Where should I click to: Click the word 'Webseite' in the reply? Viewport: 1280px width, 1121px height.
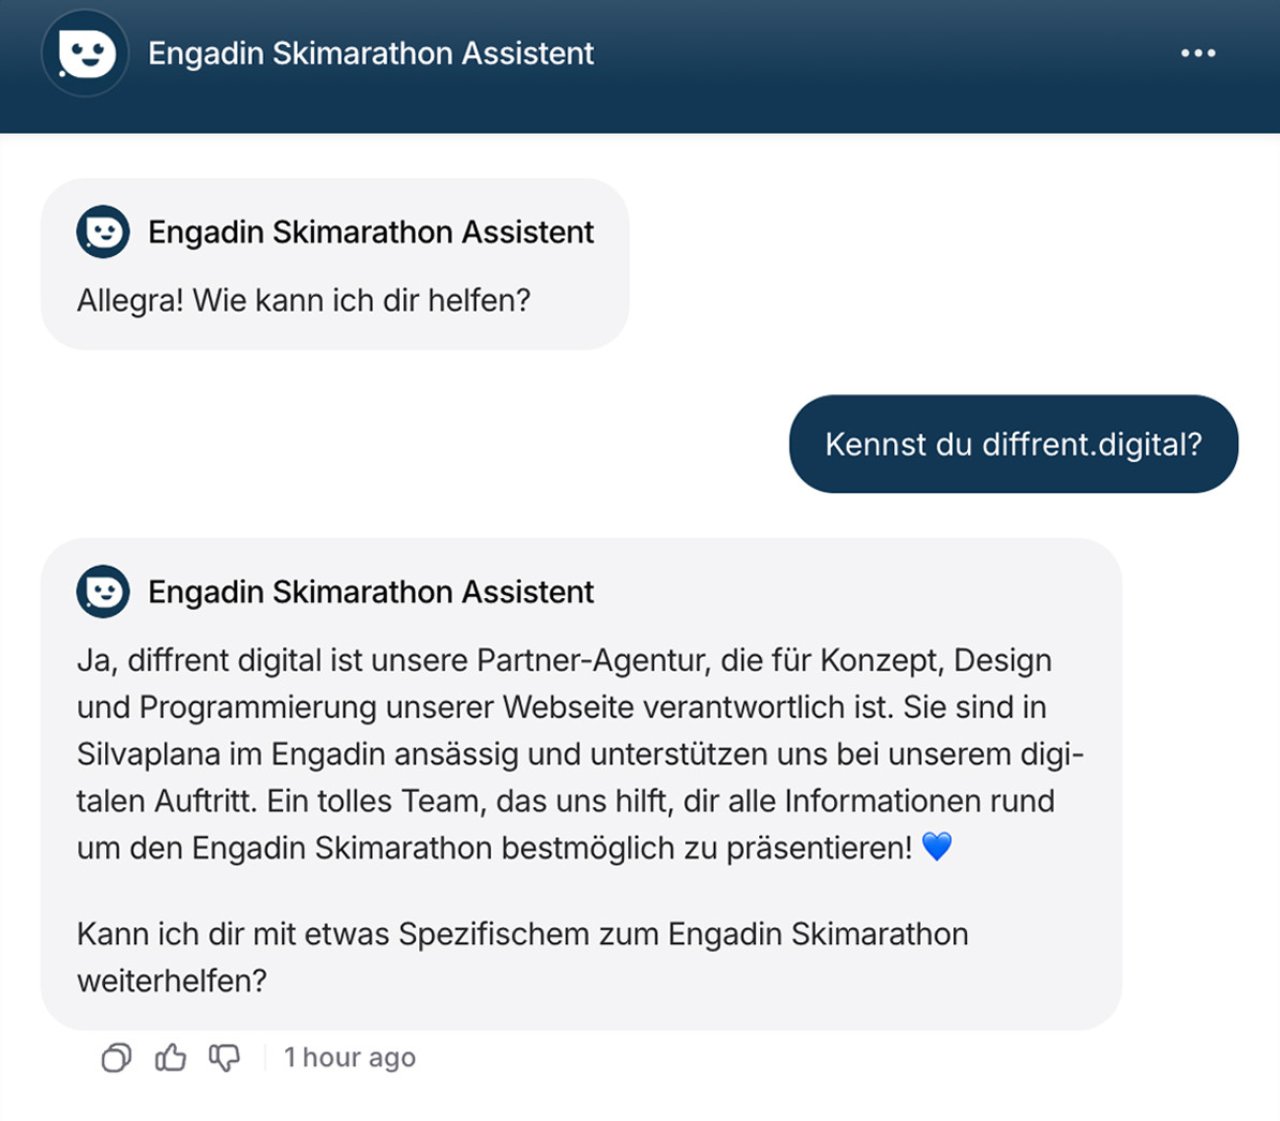[x=568, y=707]
